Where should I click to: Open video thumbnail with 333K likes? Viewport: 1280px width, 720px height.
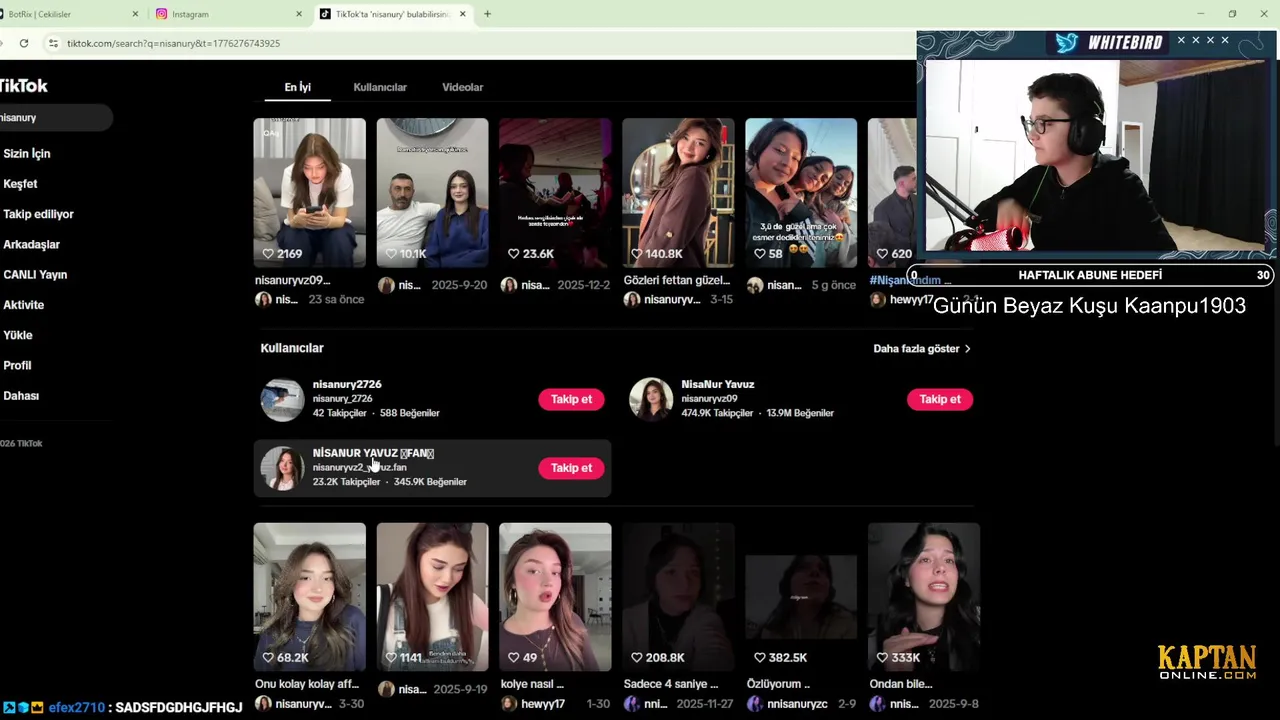(x=924, y=596)
